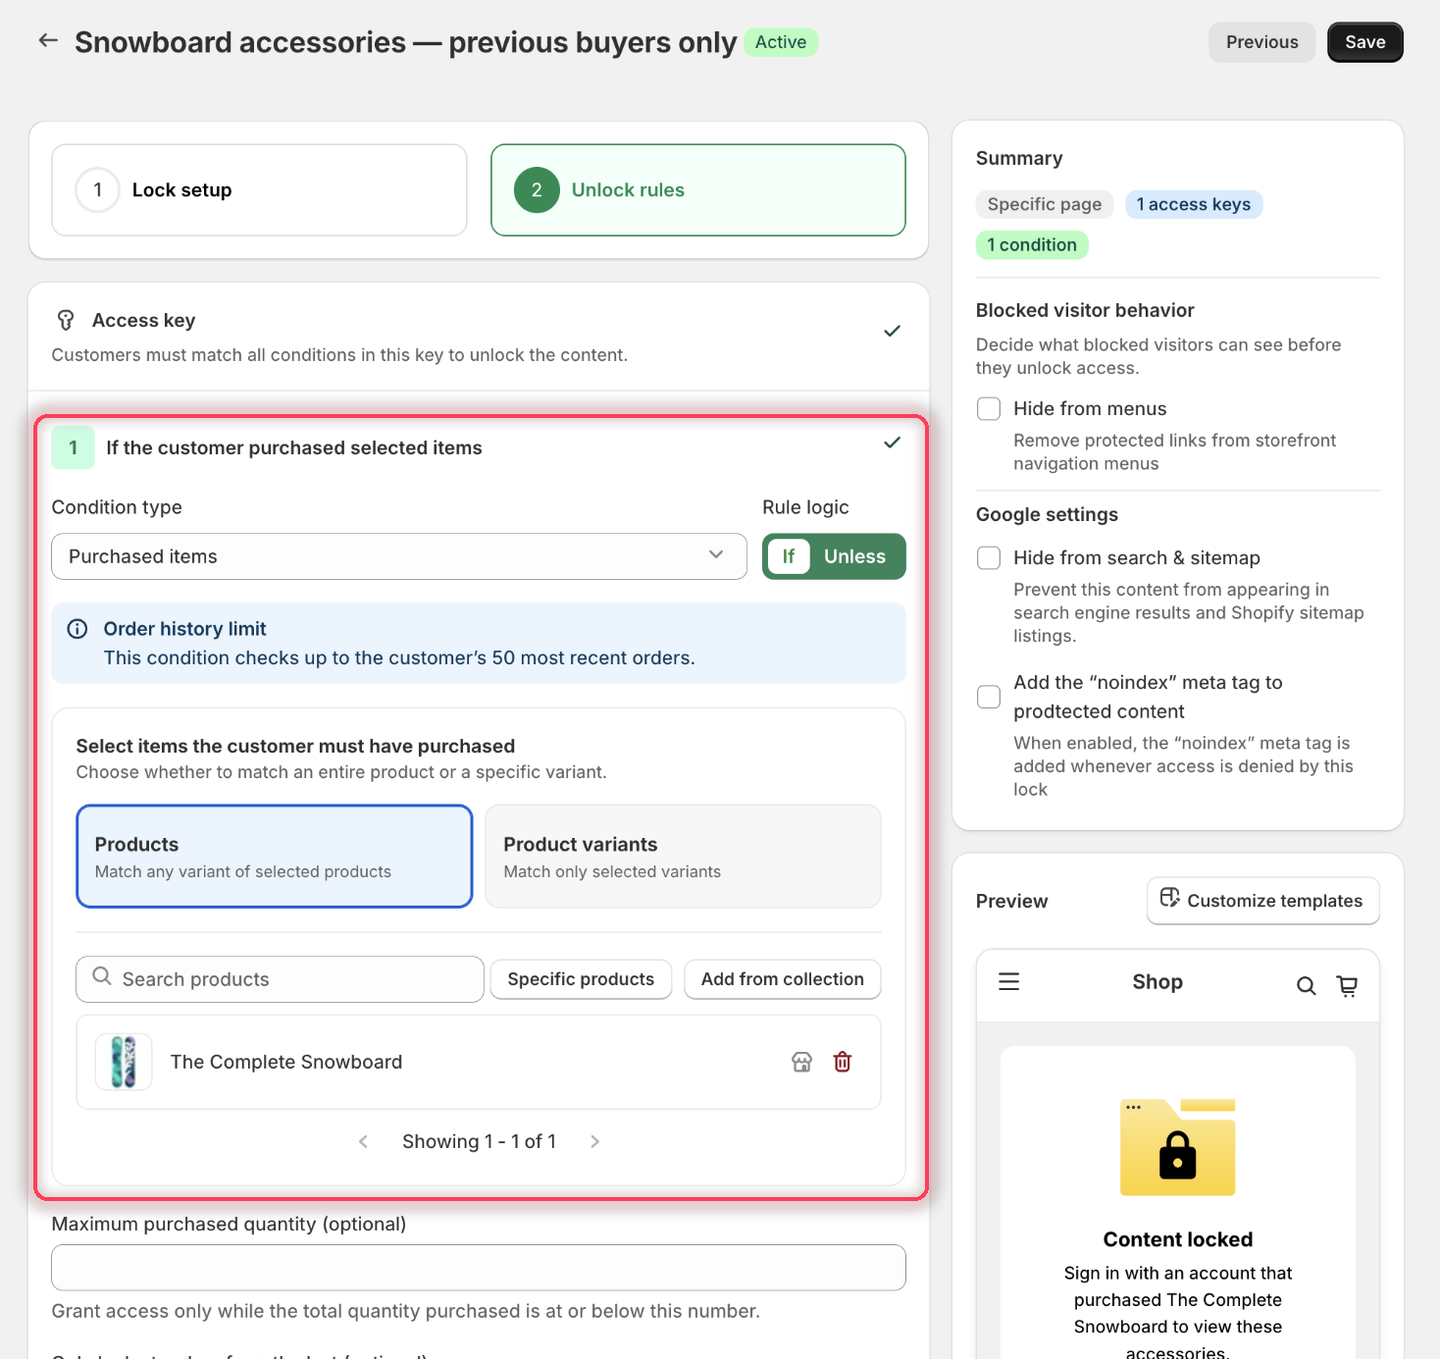Image resolution: width=1440 pixels, height=1359 pixels.
Task: Click the Search products field
Action: pos(280,980)
